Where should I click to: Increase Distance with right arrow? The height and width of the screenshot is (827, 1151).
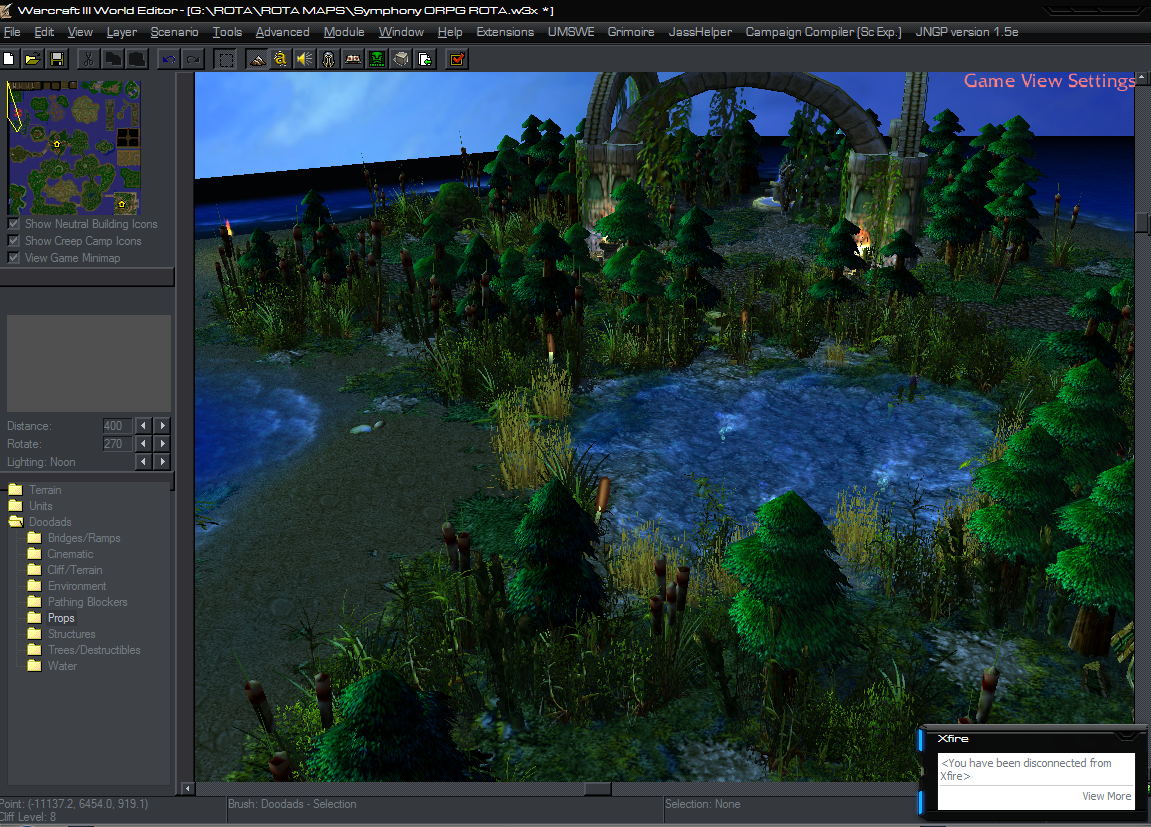point(163,426)
